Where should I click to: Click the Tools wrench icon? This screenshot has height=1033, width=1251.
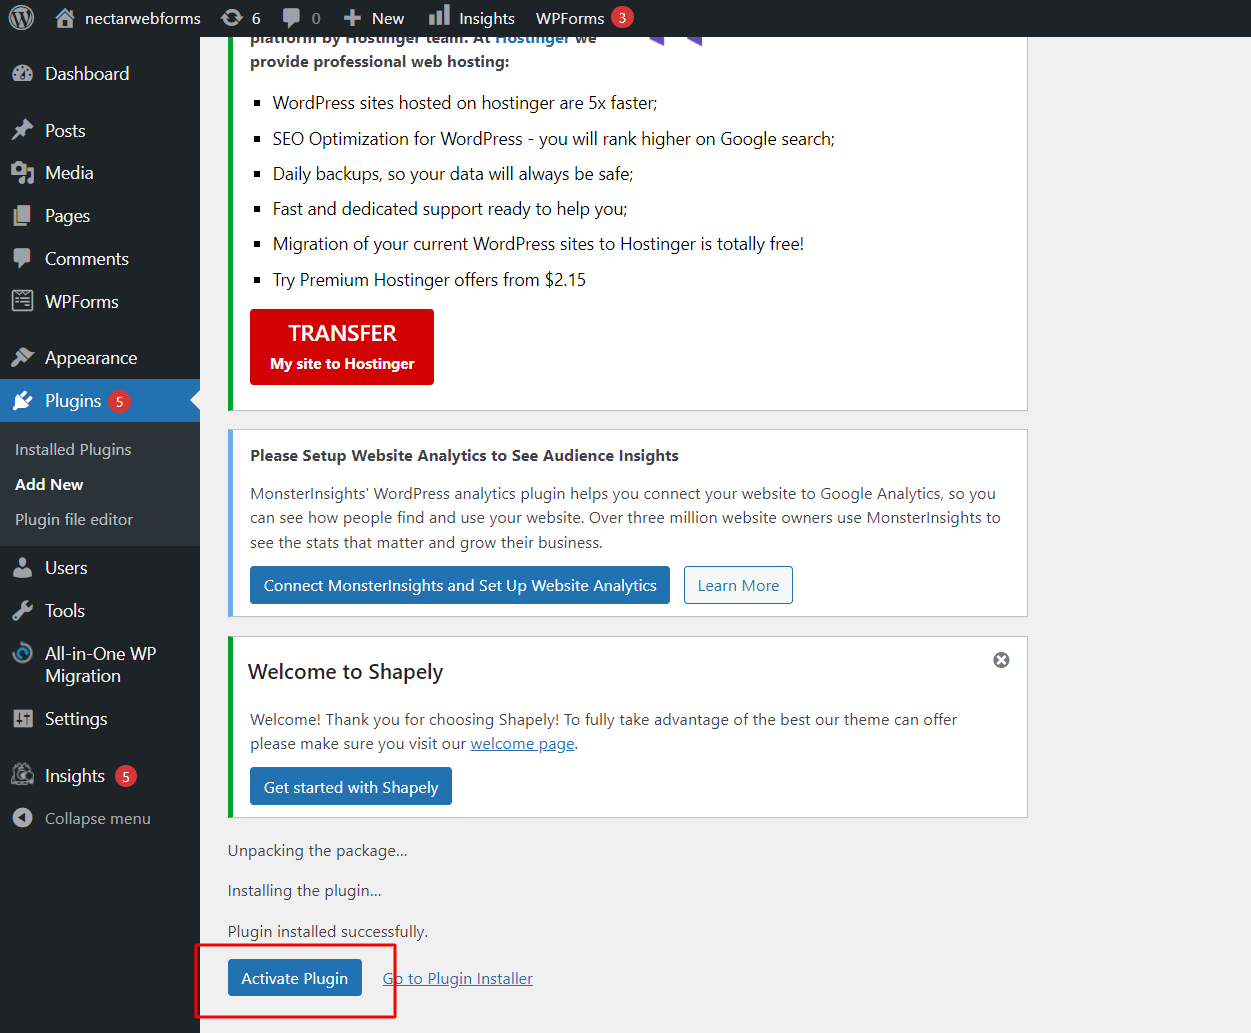click(22, 611)
